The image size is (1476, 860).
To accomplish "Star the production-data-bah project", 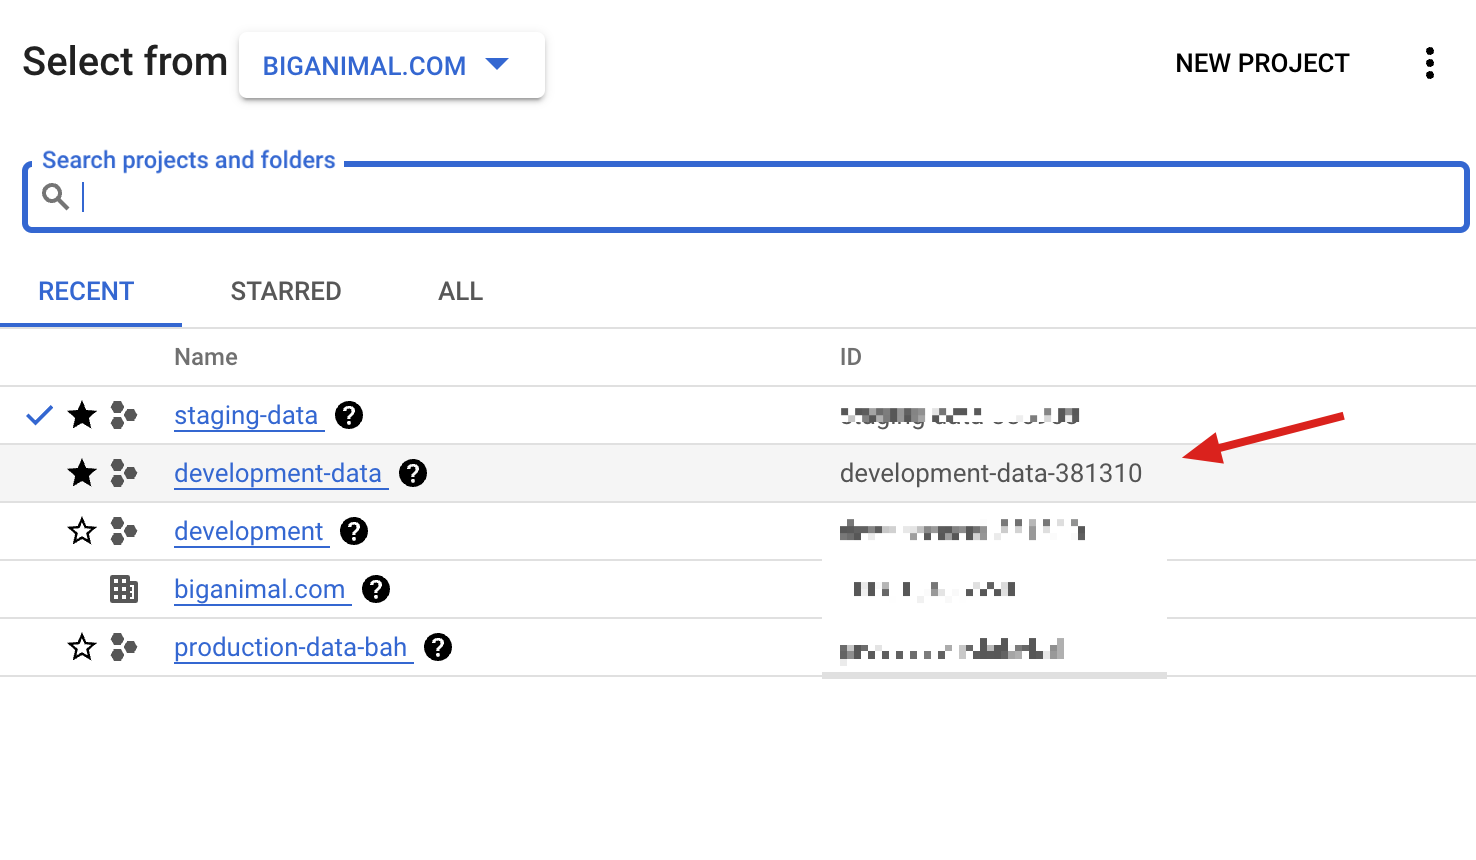I will (82, 647).
